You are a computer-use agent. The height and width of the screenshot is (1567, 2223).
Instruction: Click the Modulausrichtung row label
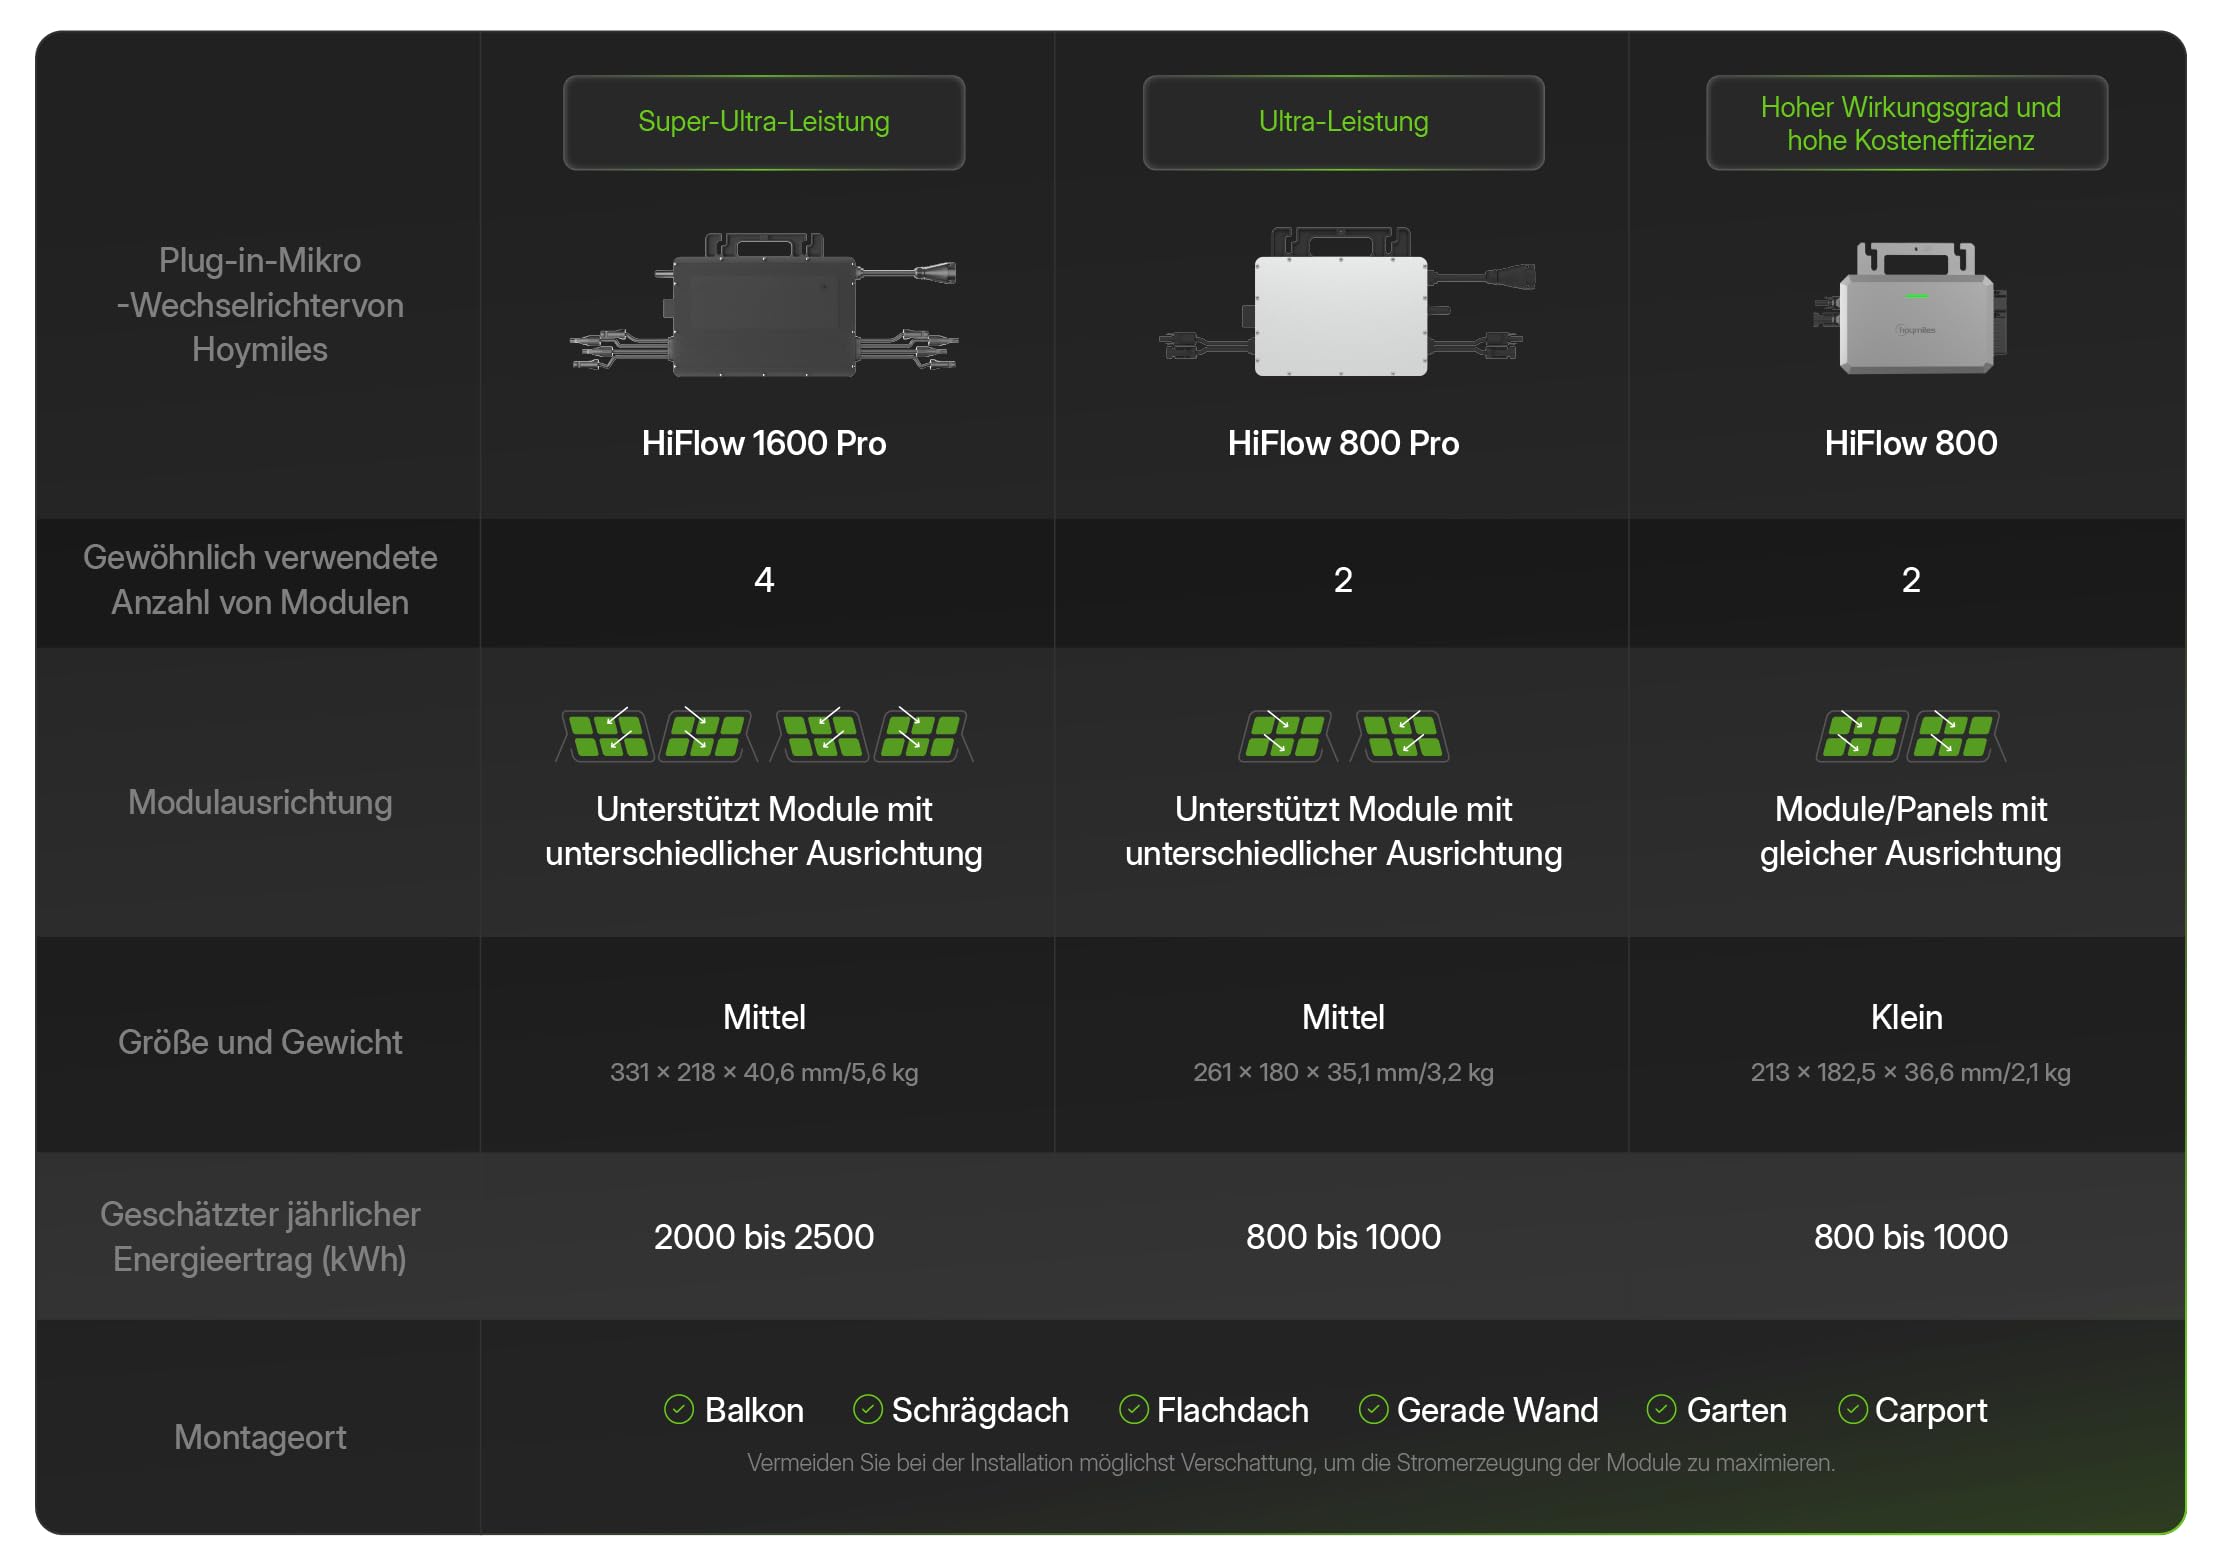point(260,803)
